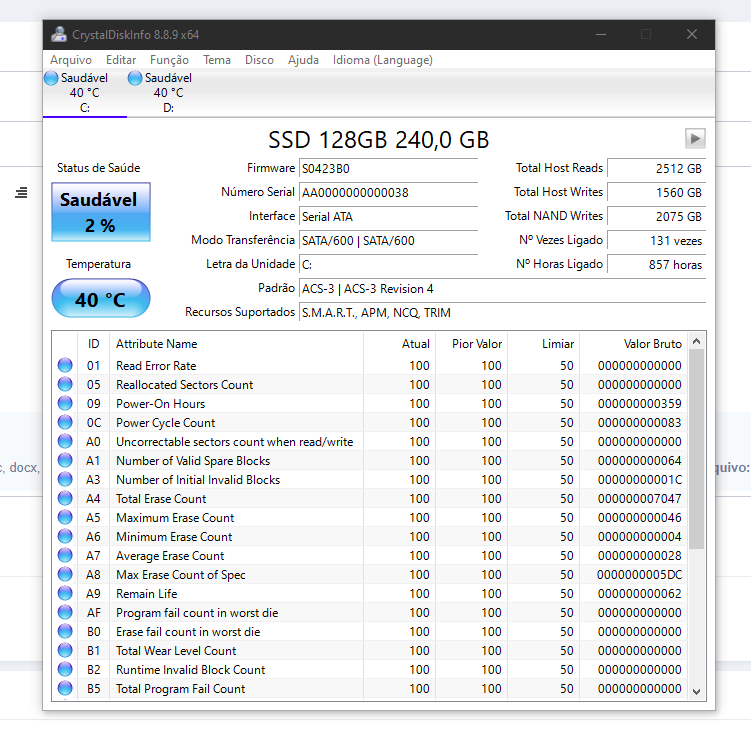
Task: Click the status orb for Uncorrectable sectors count row
Action: 65,441
